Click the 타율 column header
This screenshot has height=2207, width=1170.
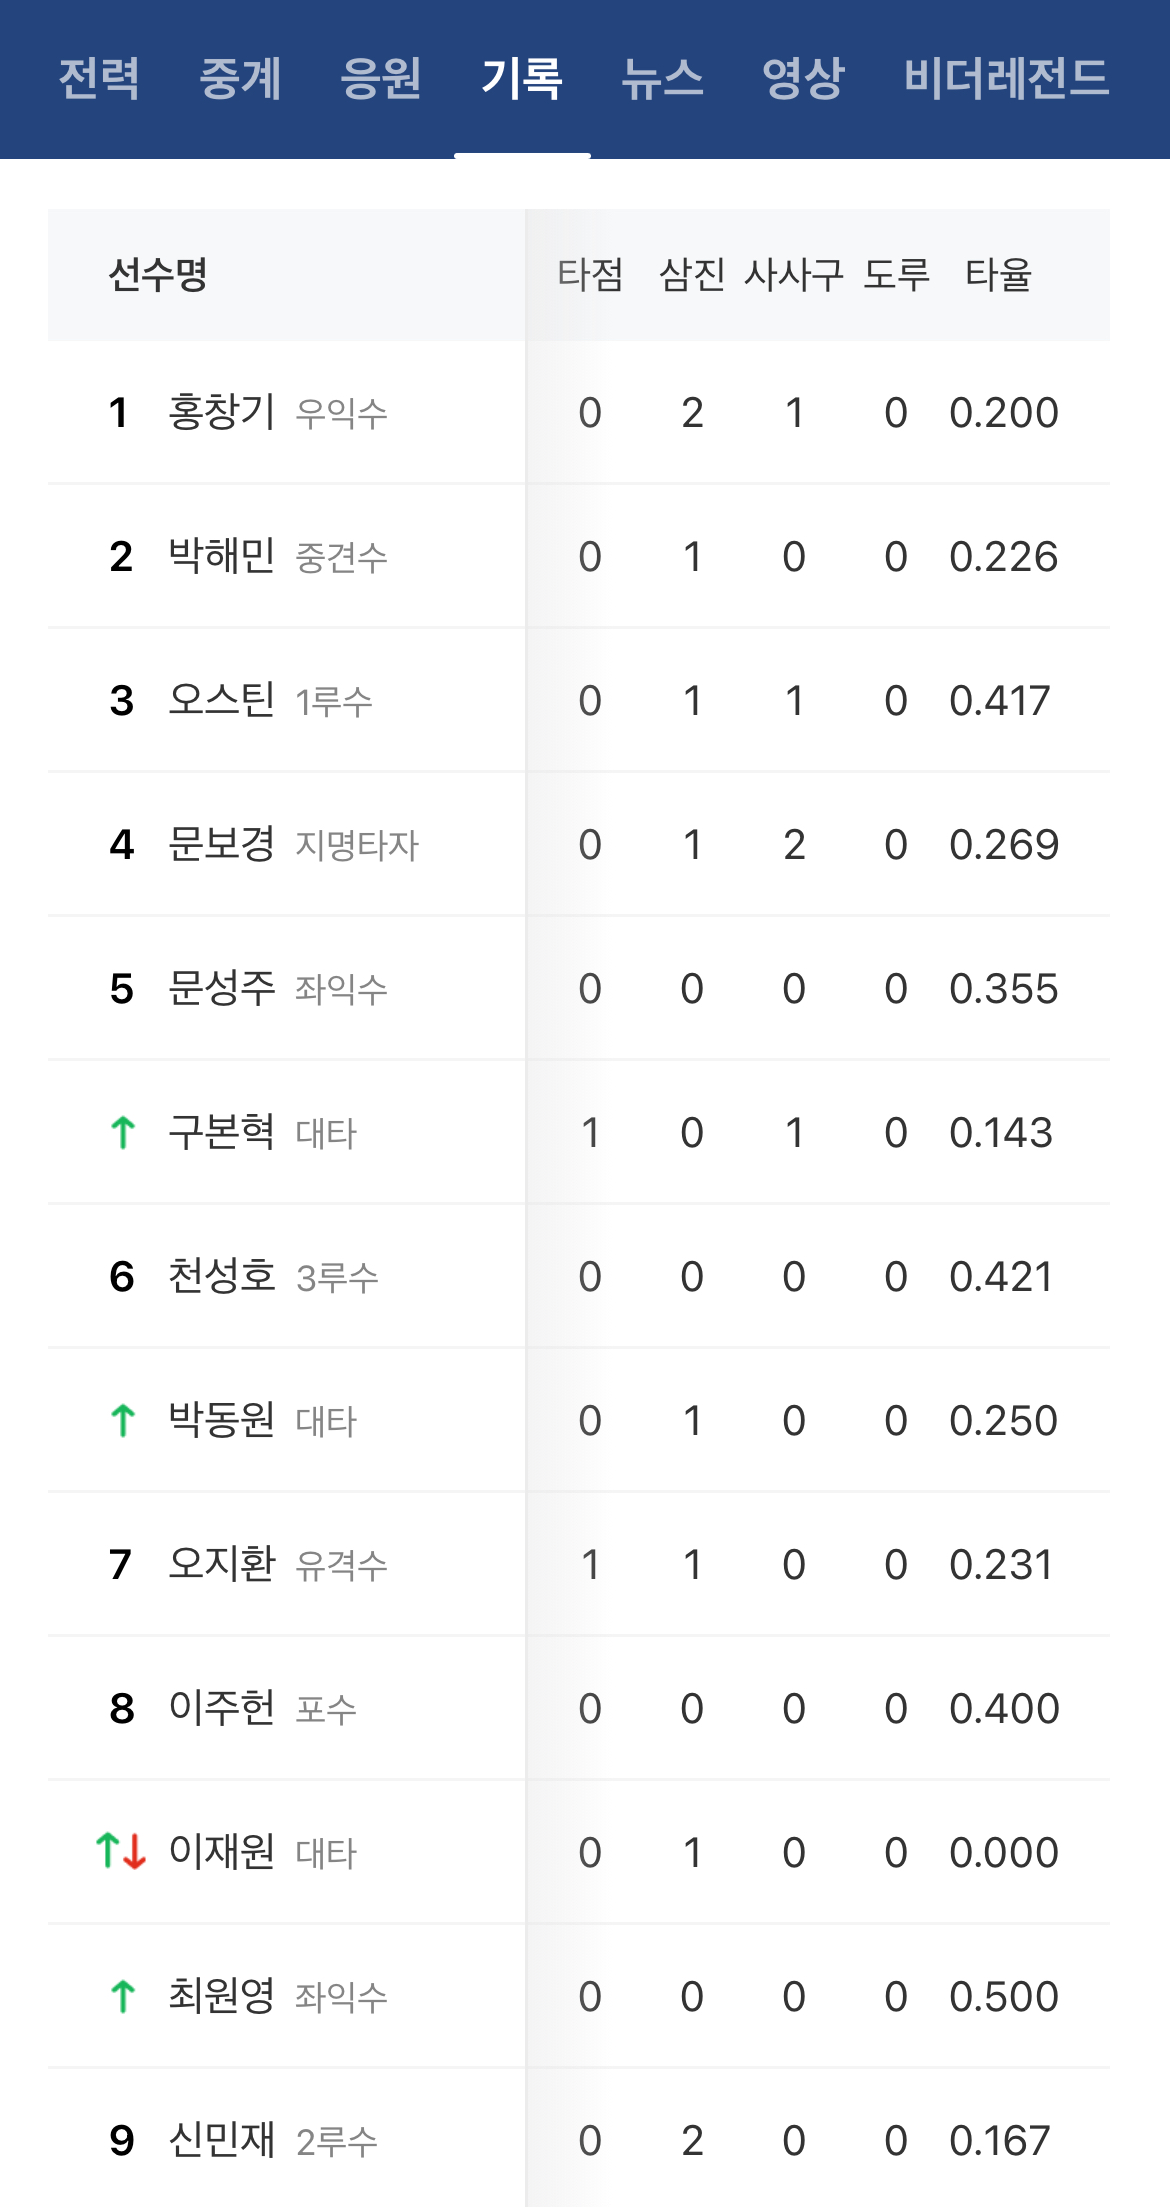[x=998, y=275]
